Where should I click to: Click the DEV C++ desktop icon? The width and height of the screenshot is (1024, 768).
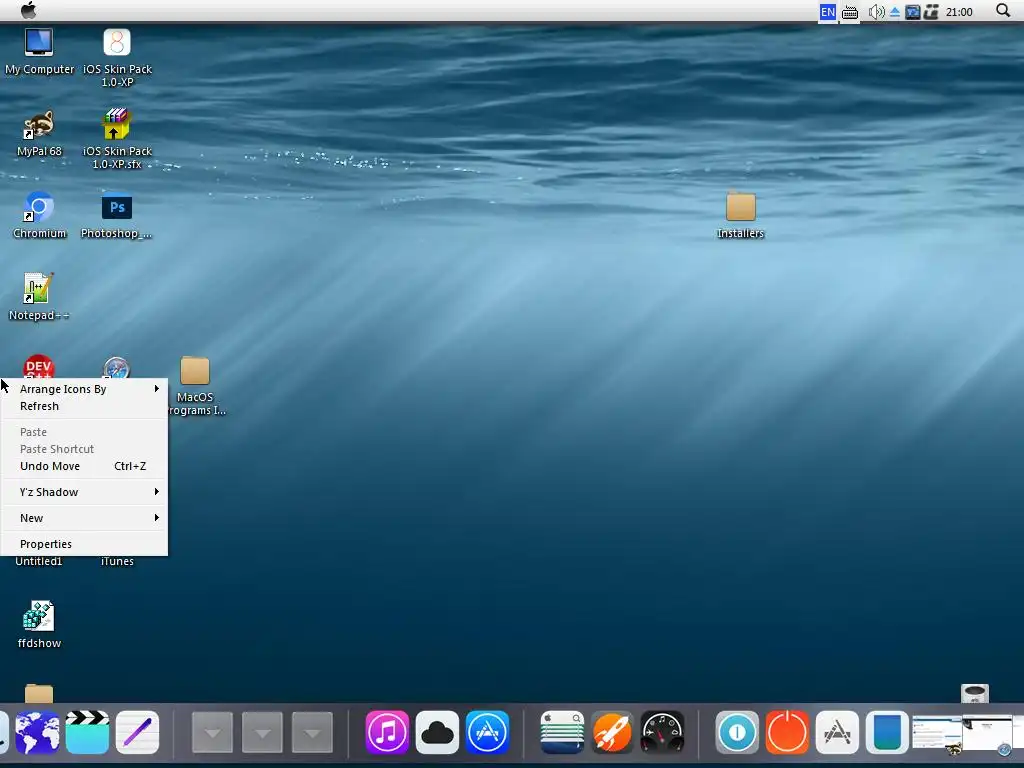click(x=39, y=367)
